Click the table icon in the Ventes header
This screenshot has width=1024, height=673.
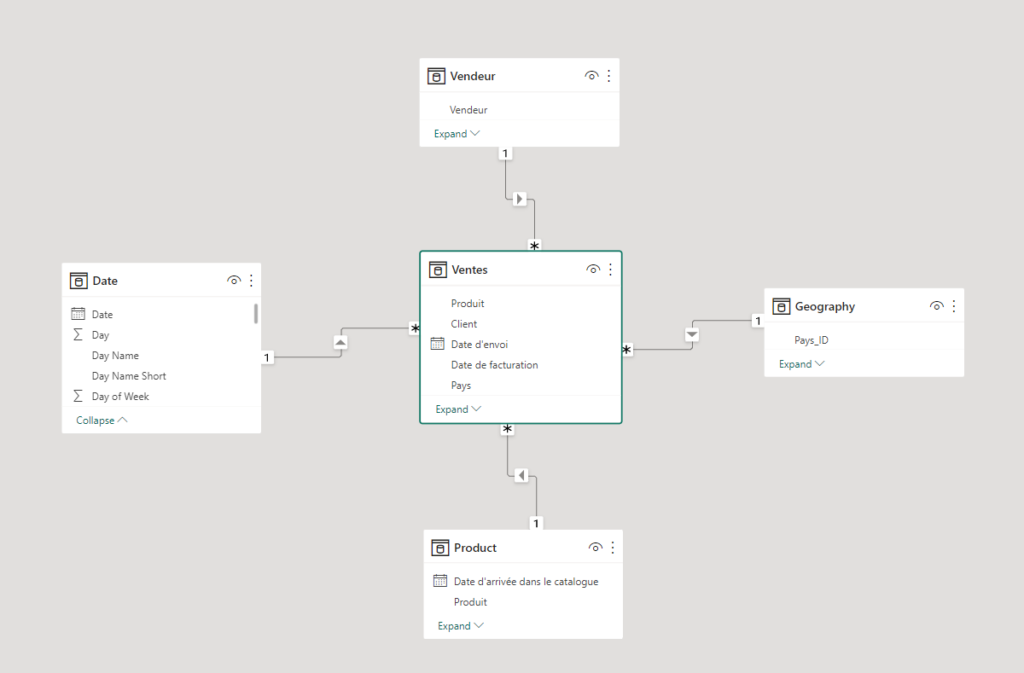click(437, 269)
